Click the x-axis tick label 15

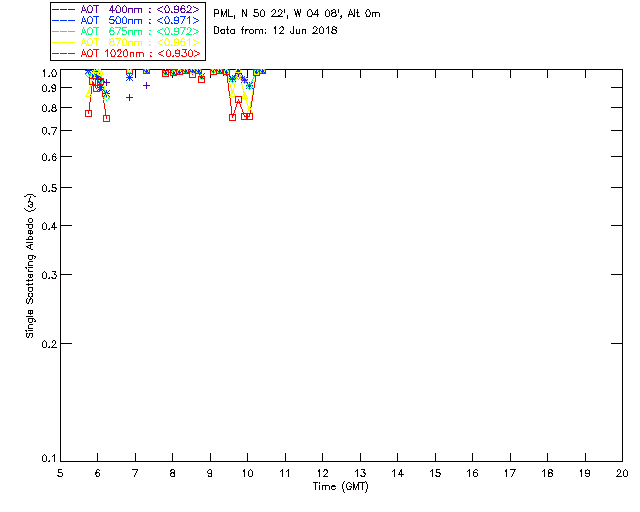pos(435,473)
